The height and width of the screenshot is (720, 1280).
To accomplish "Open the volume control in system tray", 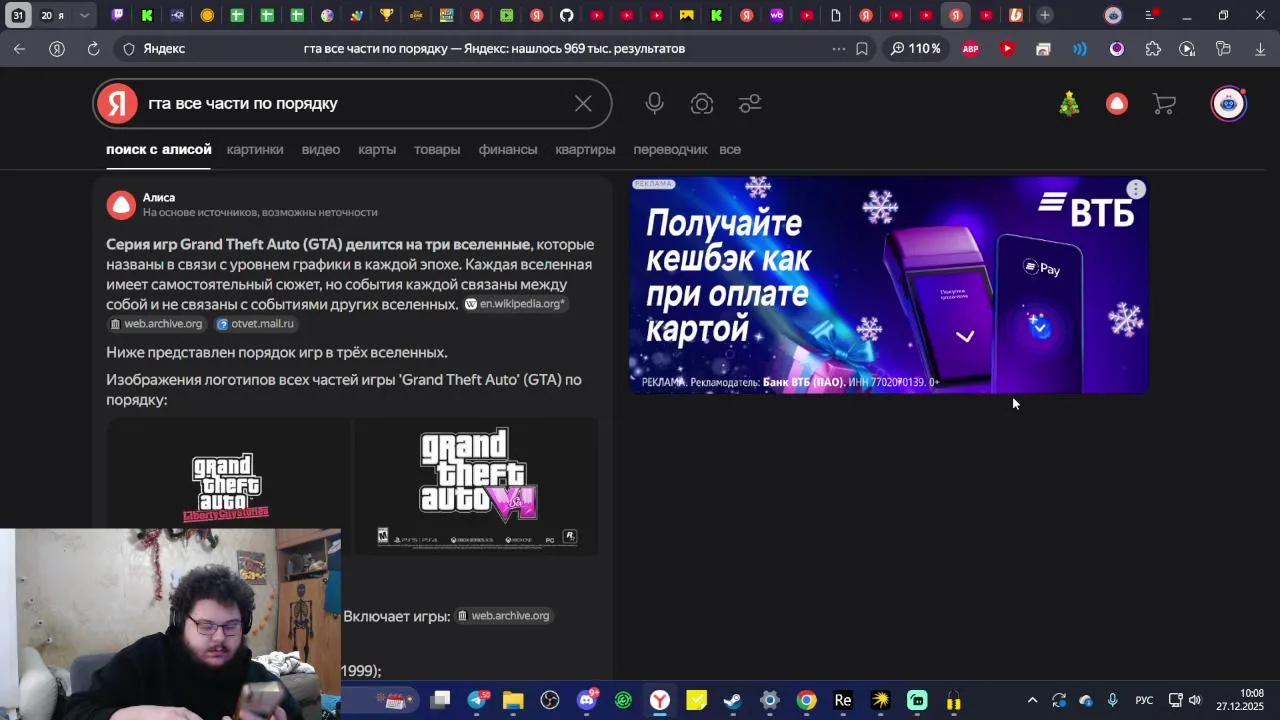I will [1195, 700].
